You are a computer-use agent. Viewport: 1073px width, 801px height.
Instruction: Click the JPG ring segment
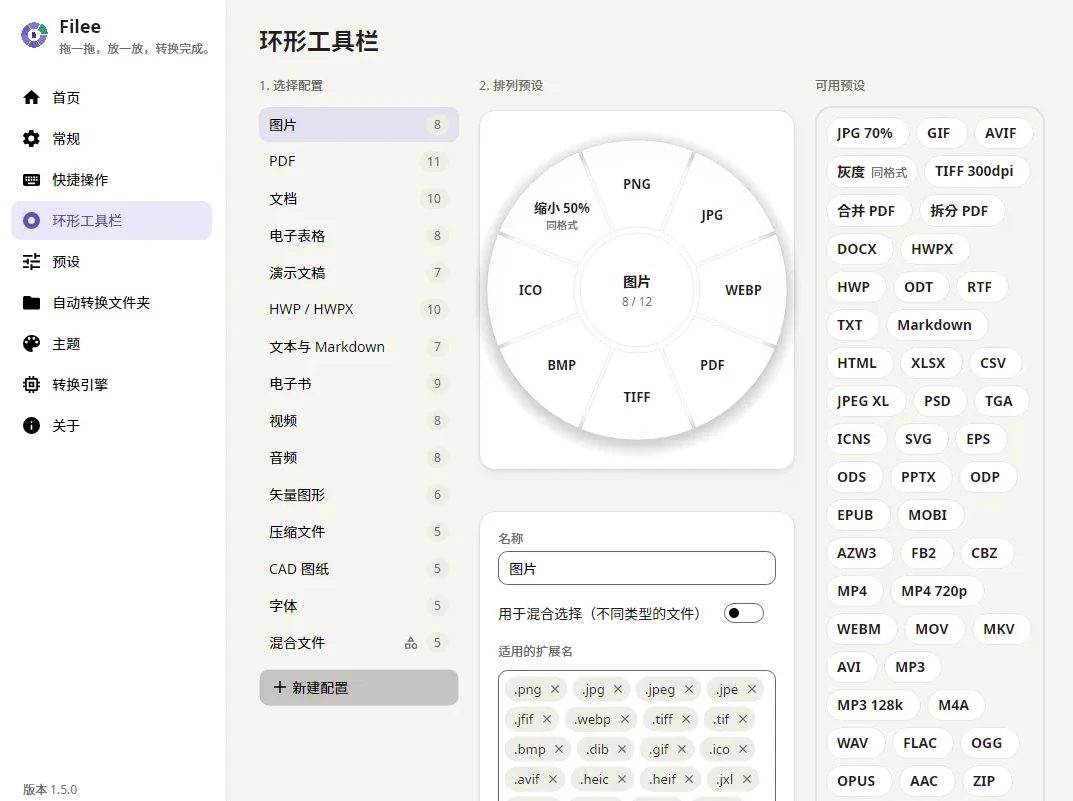[712, 215]
